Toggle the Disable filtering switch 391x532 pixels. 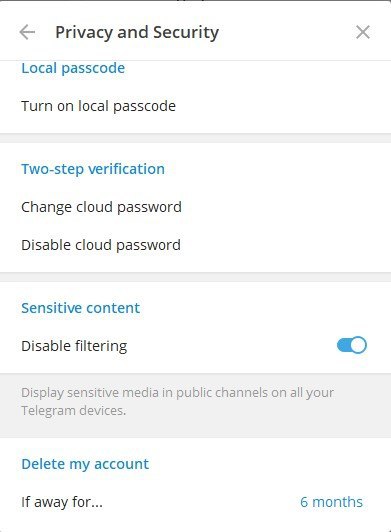click(x=352, y=345)
